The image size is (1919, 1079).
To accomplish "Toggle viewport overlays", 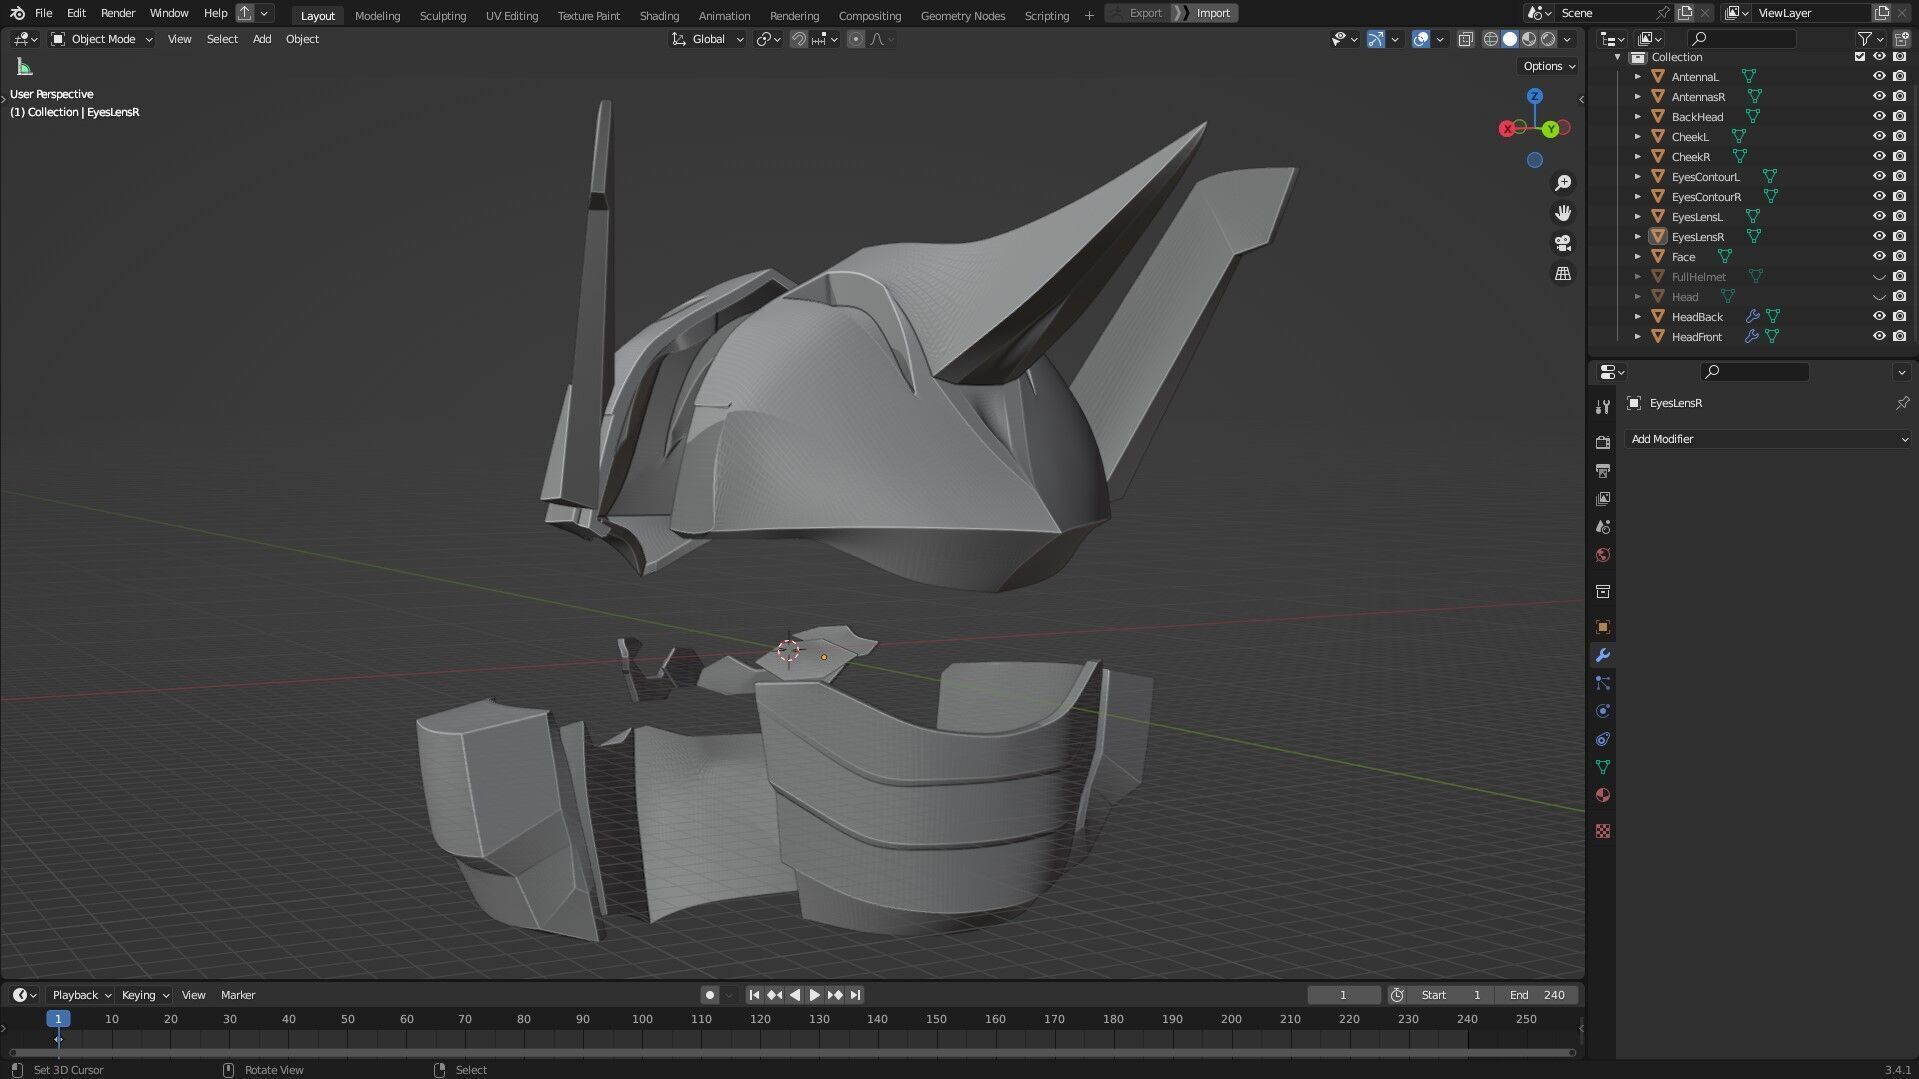I will pyautogui.click(x=1420, y=39).
